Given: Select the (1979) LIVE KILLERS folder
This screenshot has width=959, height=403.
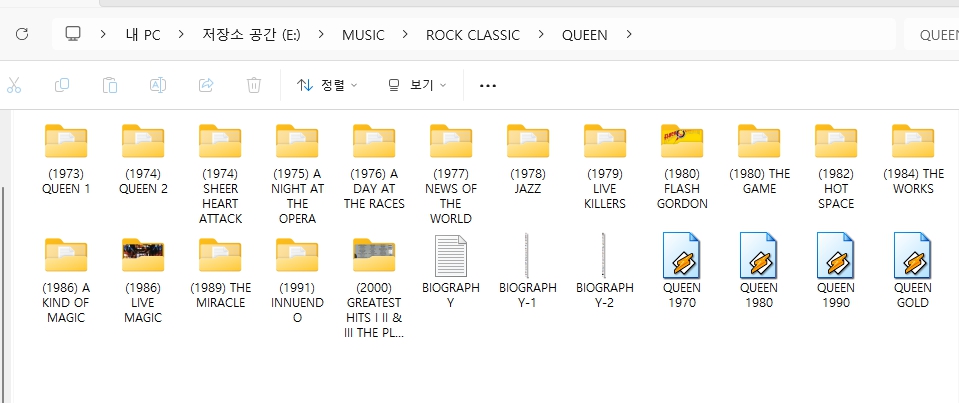Looking at the screenshot, I should tap(605, 166).
